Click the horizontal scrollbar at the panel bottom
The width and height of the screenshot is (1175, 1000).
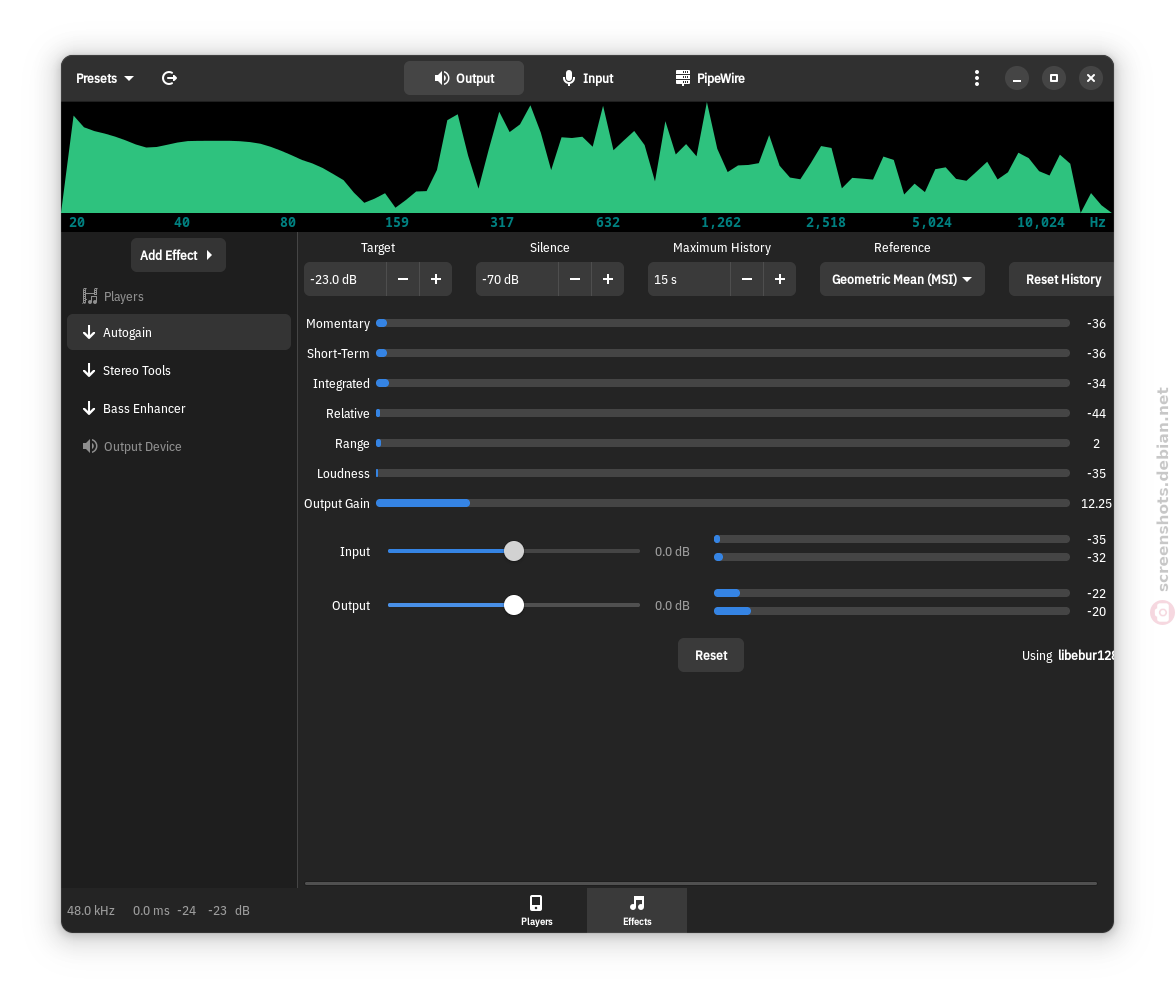tap(701, 884)
